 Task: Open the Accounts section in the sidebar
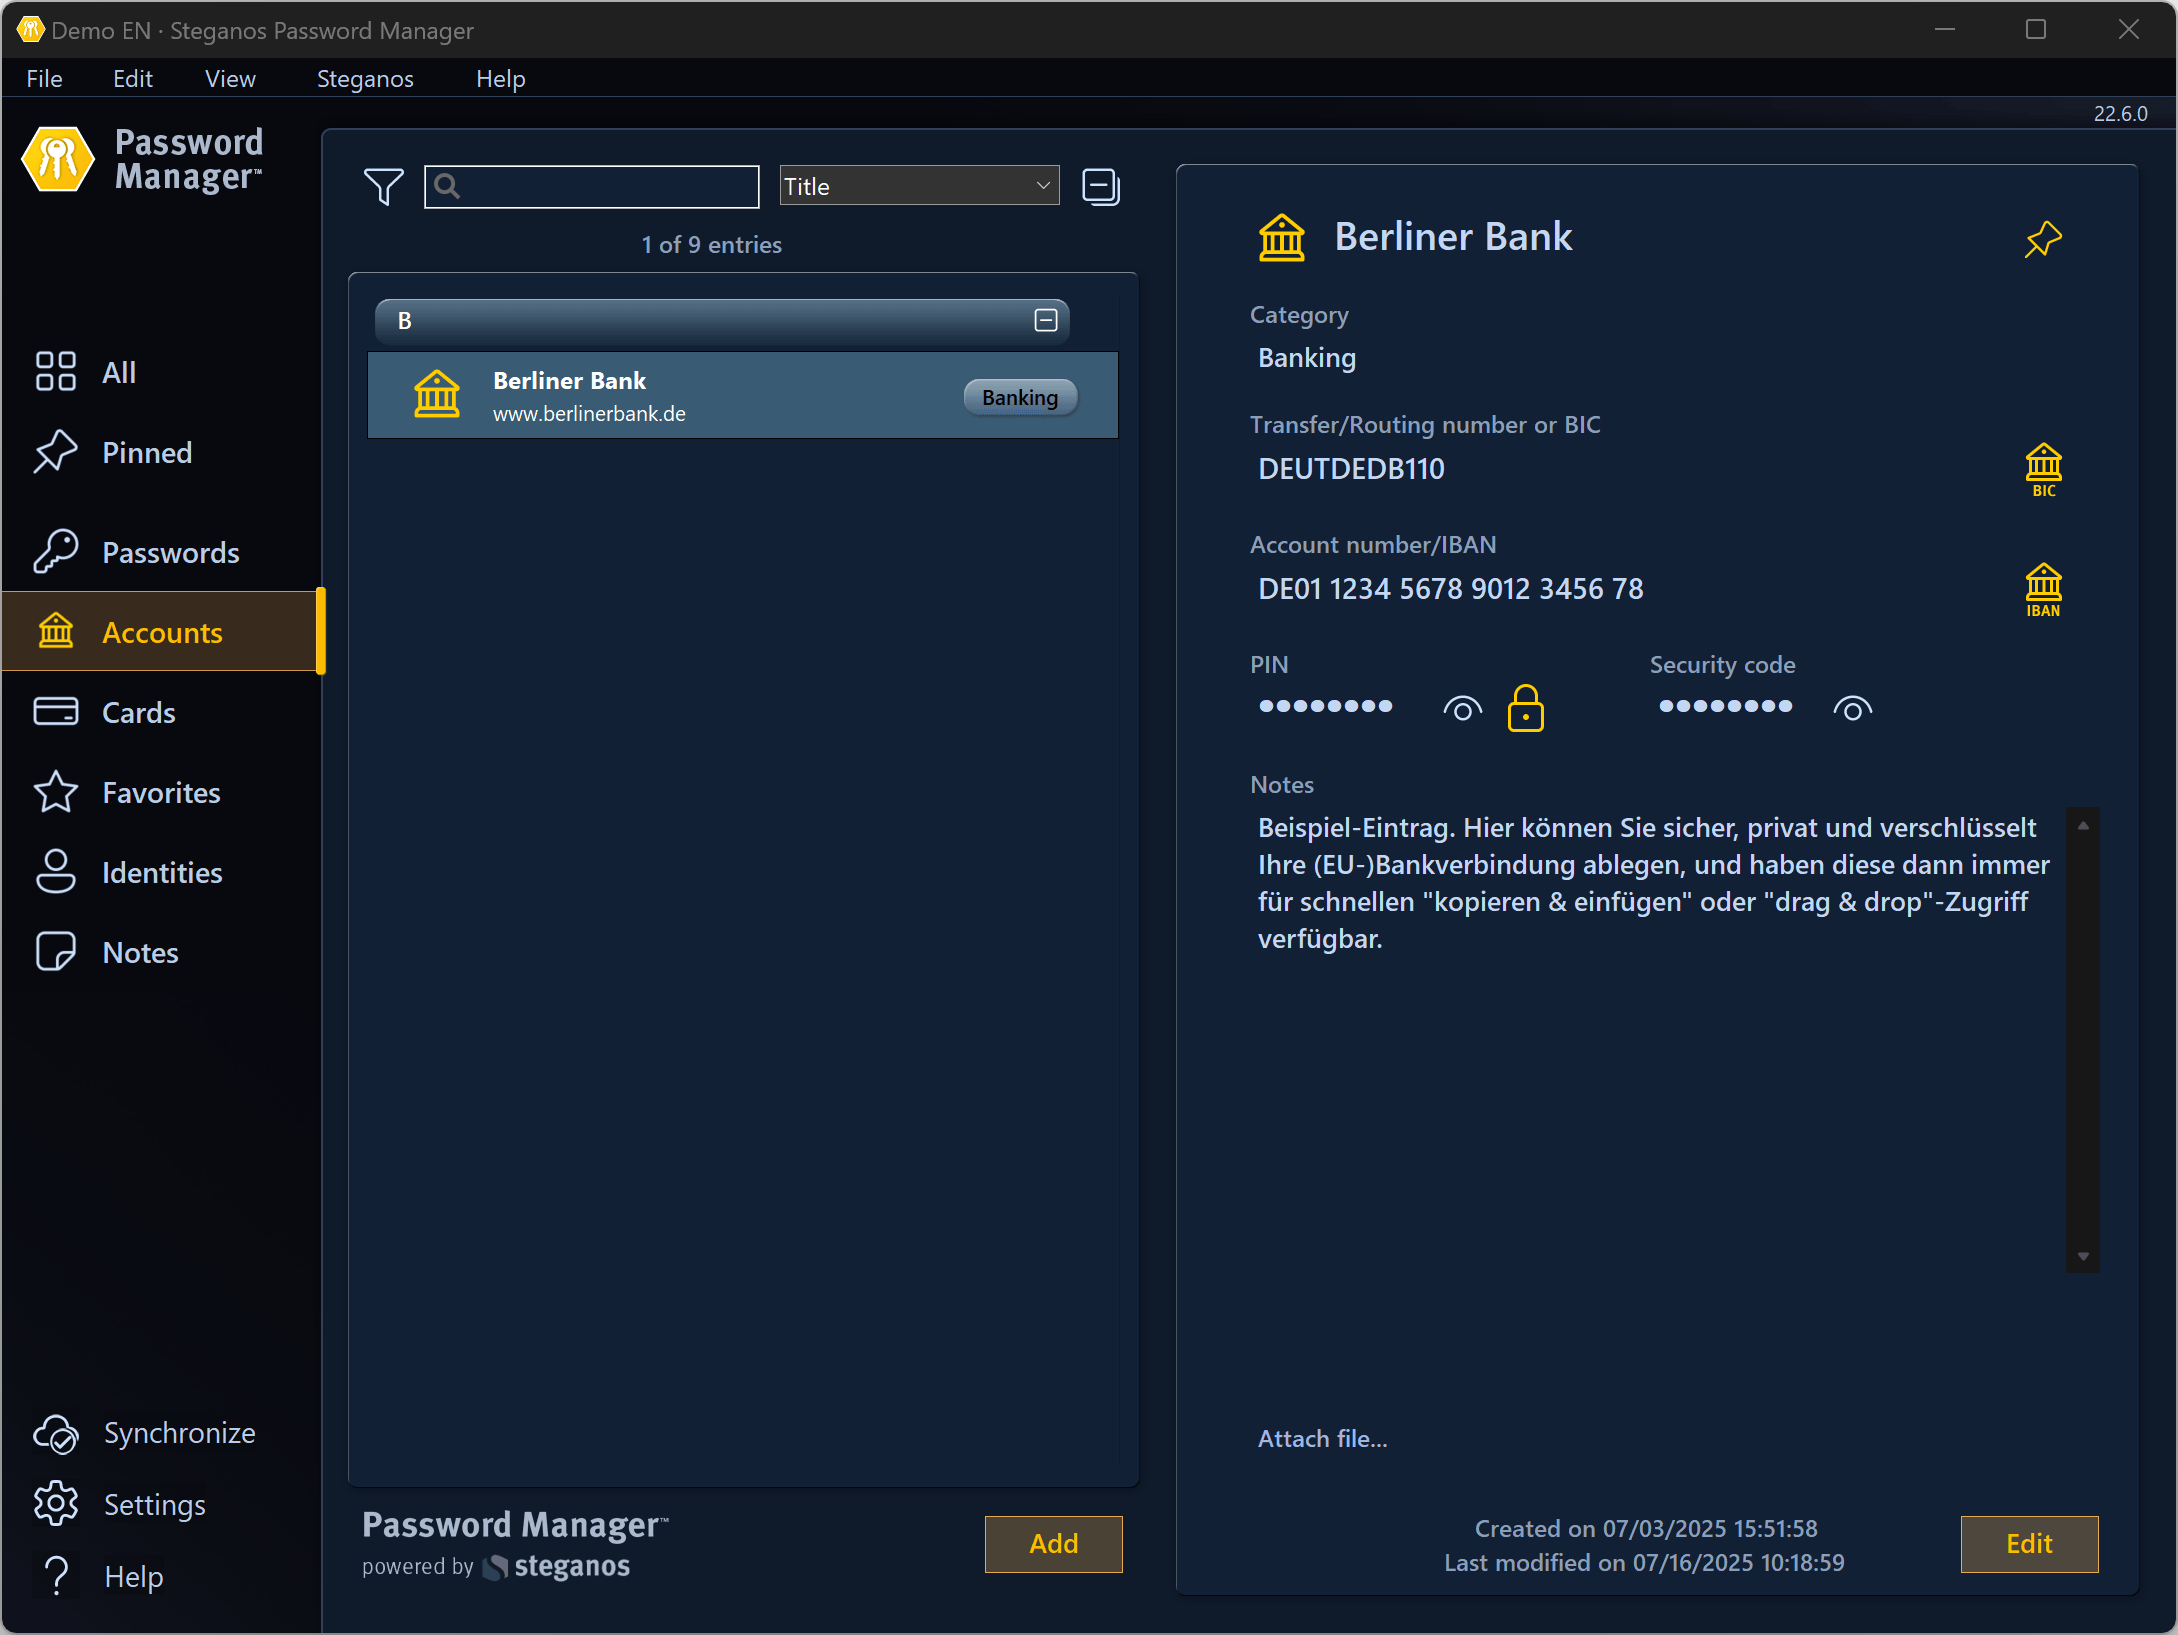coord(162,631)
